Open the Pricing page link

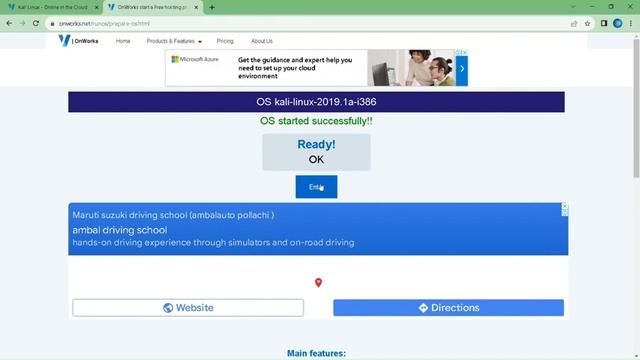coord(225,41)
